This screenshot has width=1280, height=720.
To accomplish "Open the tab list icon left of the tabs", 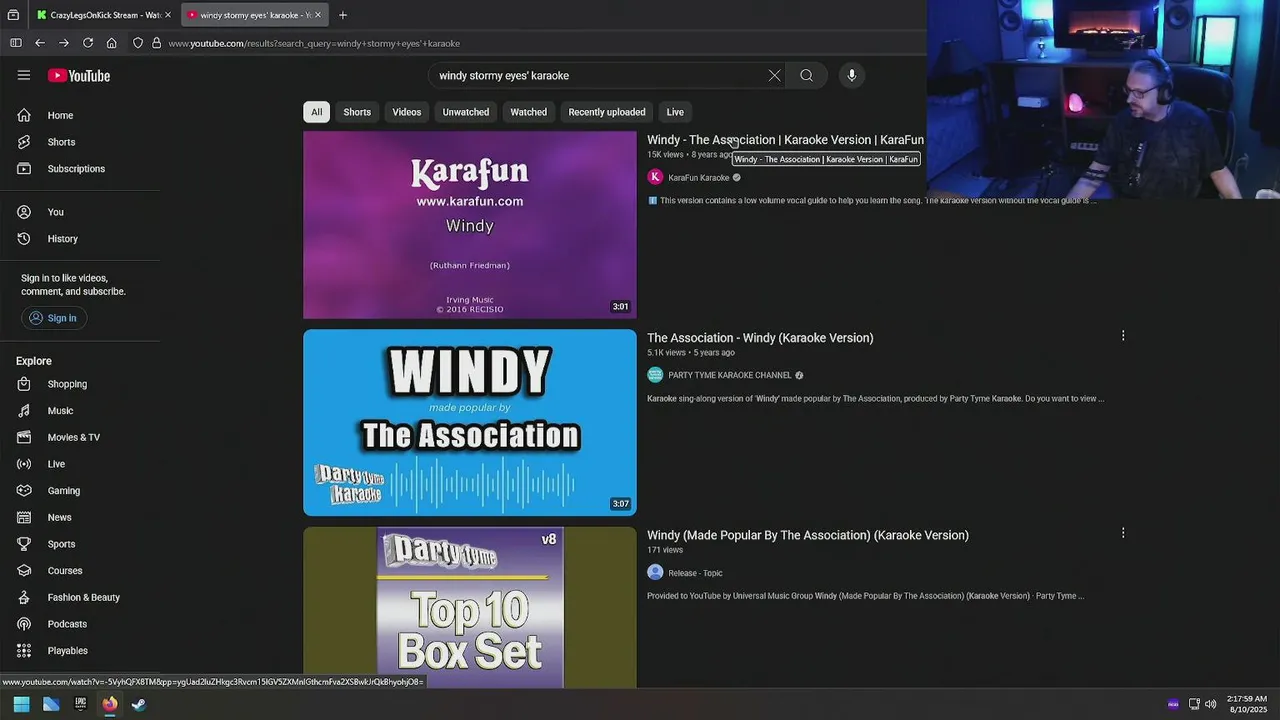I will pyautogui.click(x=13, y=15).
